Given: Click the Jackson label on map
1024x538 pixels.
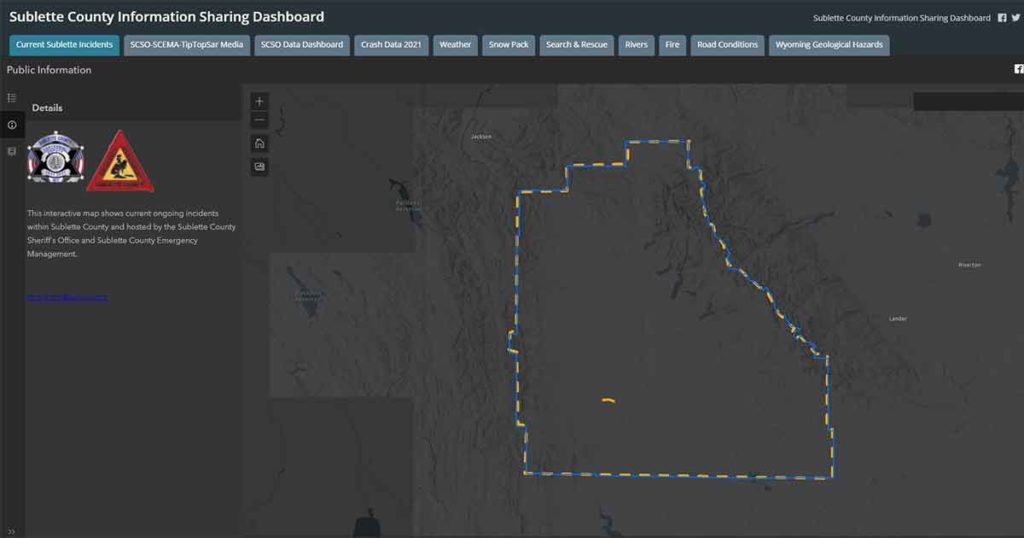Looking at the screenshot, I should point(481,136).
